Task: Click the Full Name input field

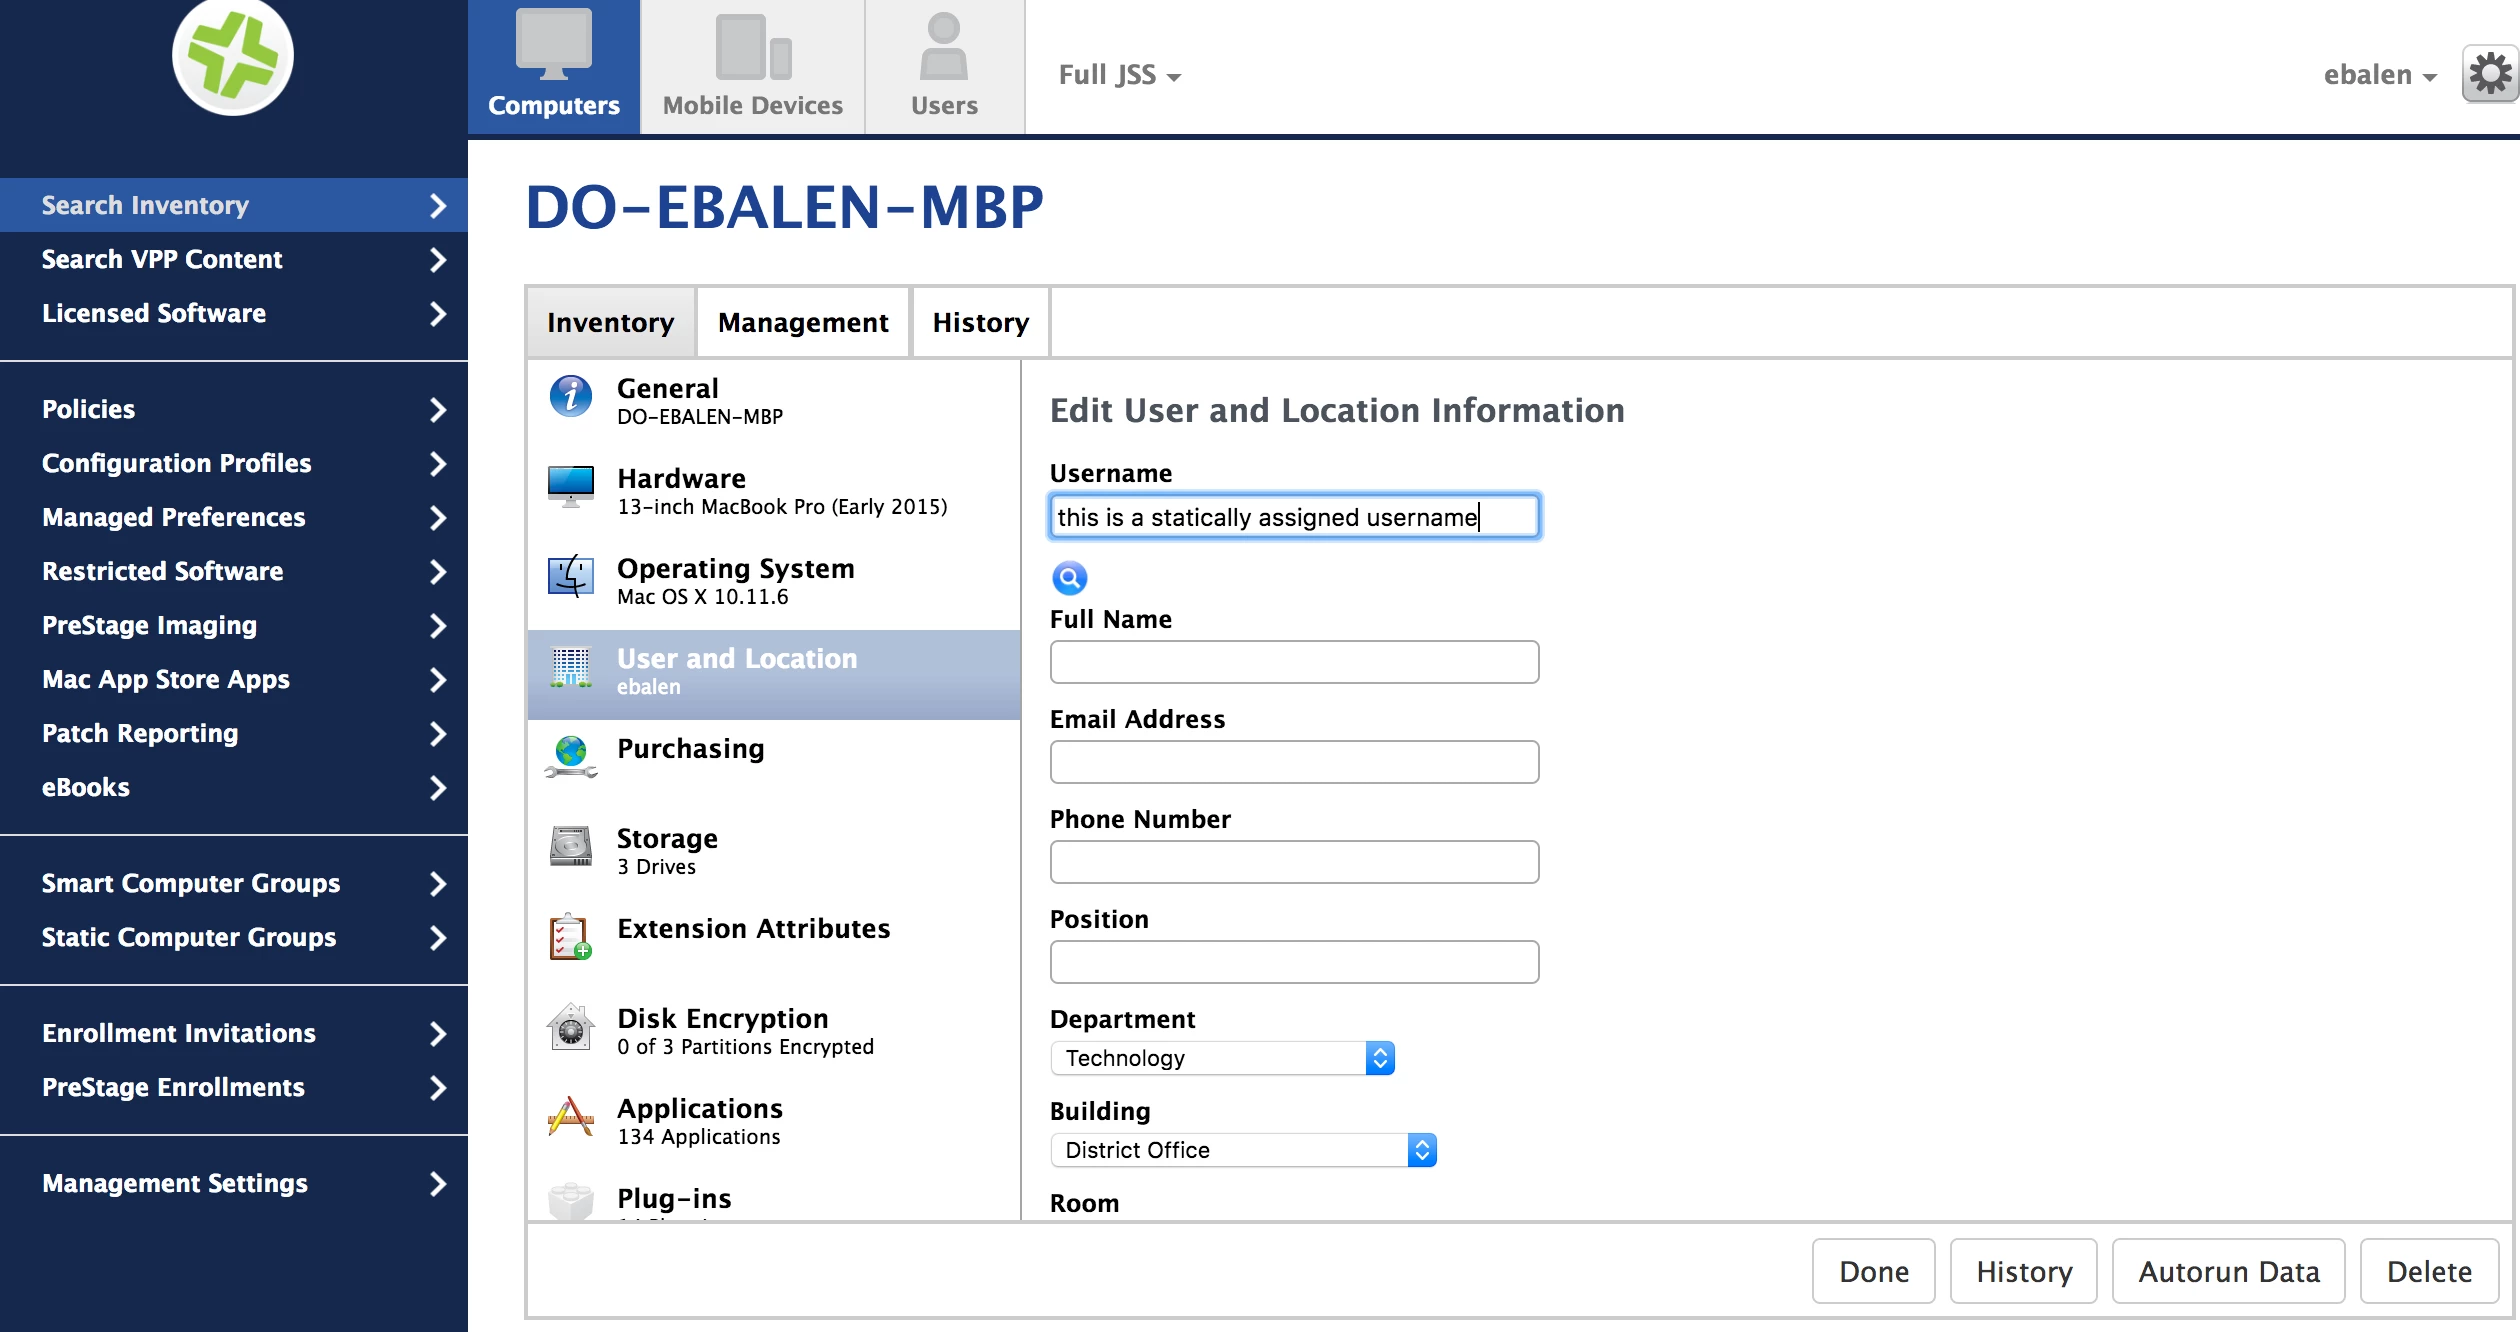Action: pyautogui.click(x=1294, y=662)
